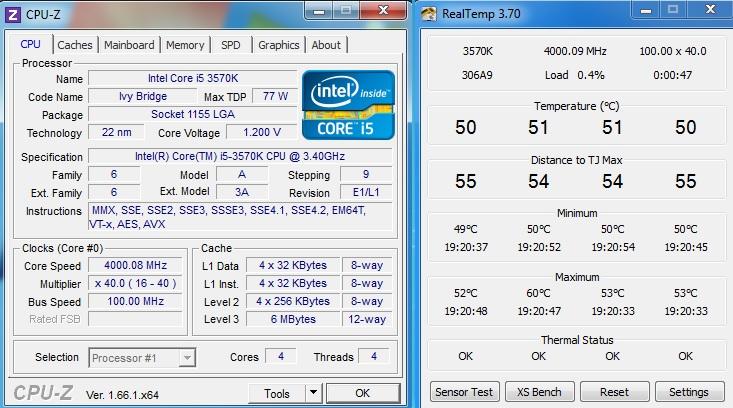
Task: Click the CPU-Z version text Ver. 1.66.1.x64
Action: coord(122,395)
